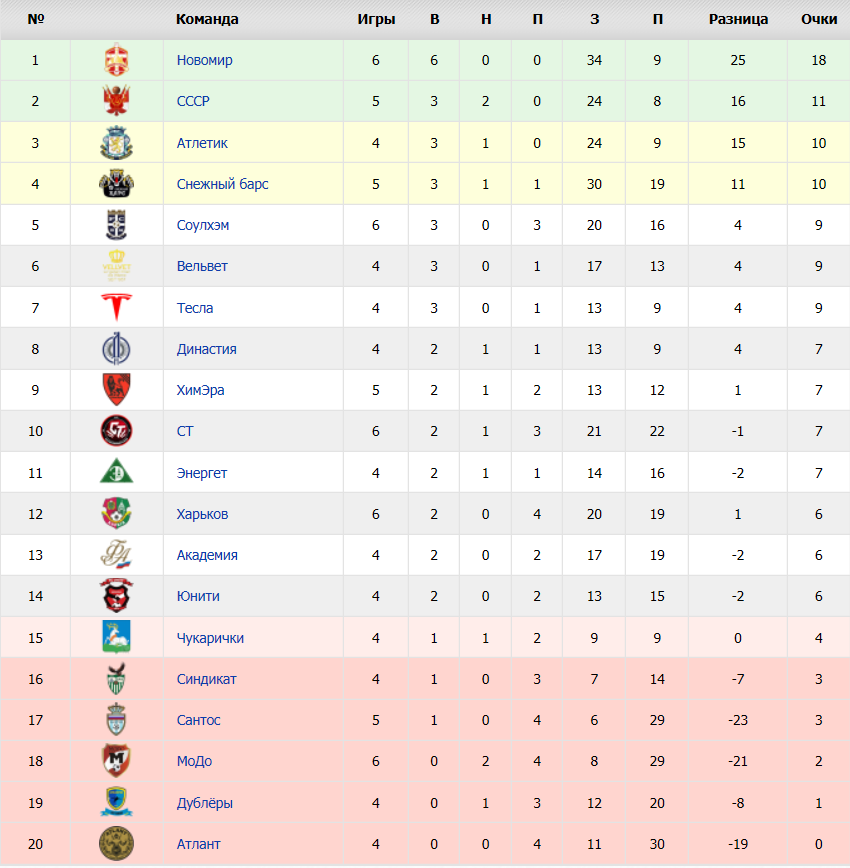Click the СТ round black logo
Image resolution: width=850 pixels, height=868 pixels.
[116, 431]
